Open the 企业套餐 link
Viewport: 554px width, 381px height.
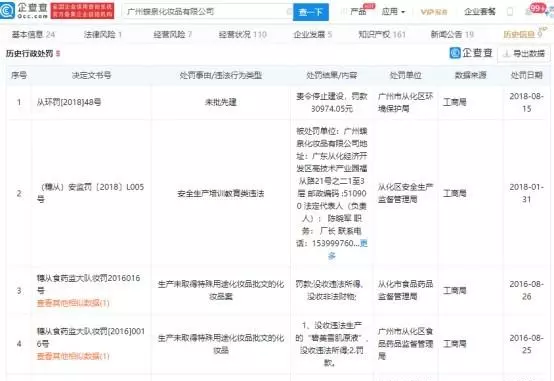tap(479, 12)
